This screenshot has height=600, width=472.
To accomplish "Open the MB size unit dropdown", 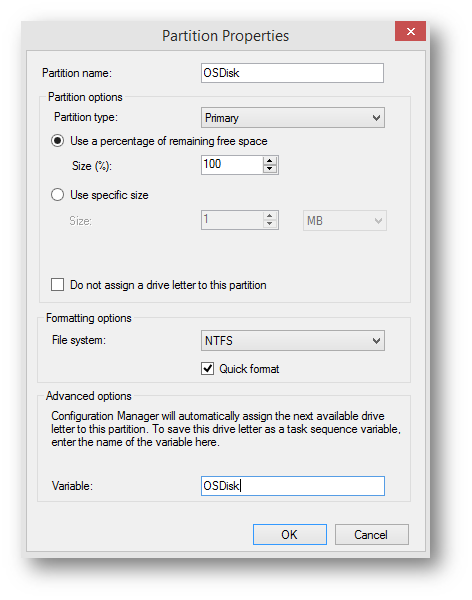I will (345, 220).
